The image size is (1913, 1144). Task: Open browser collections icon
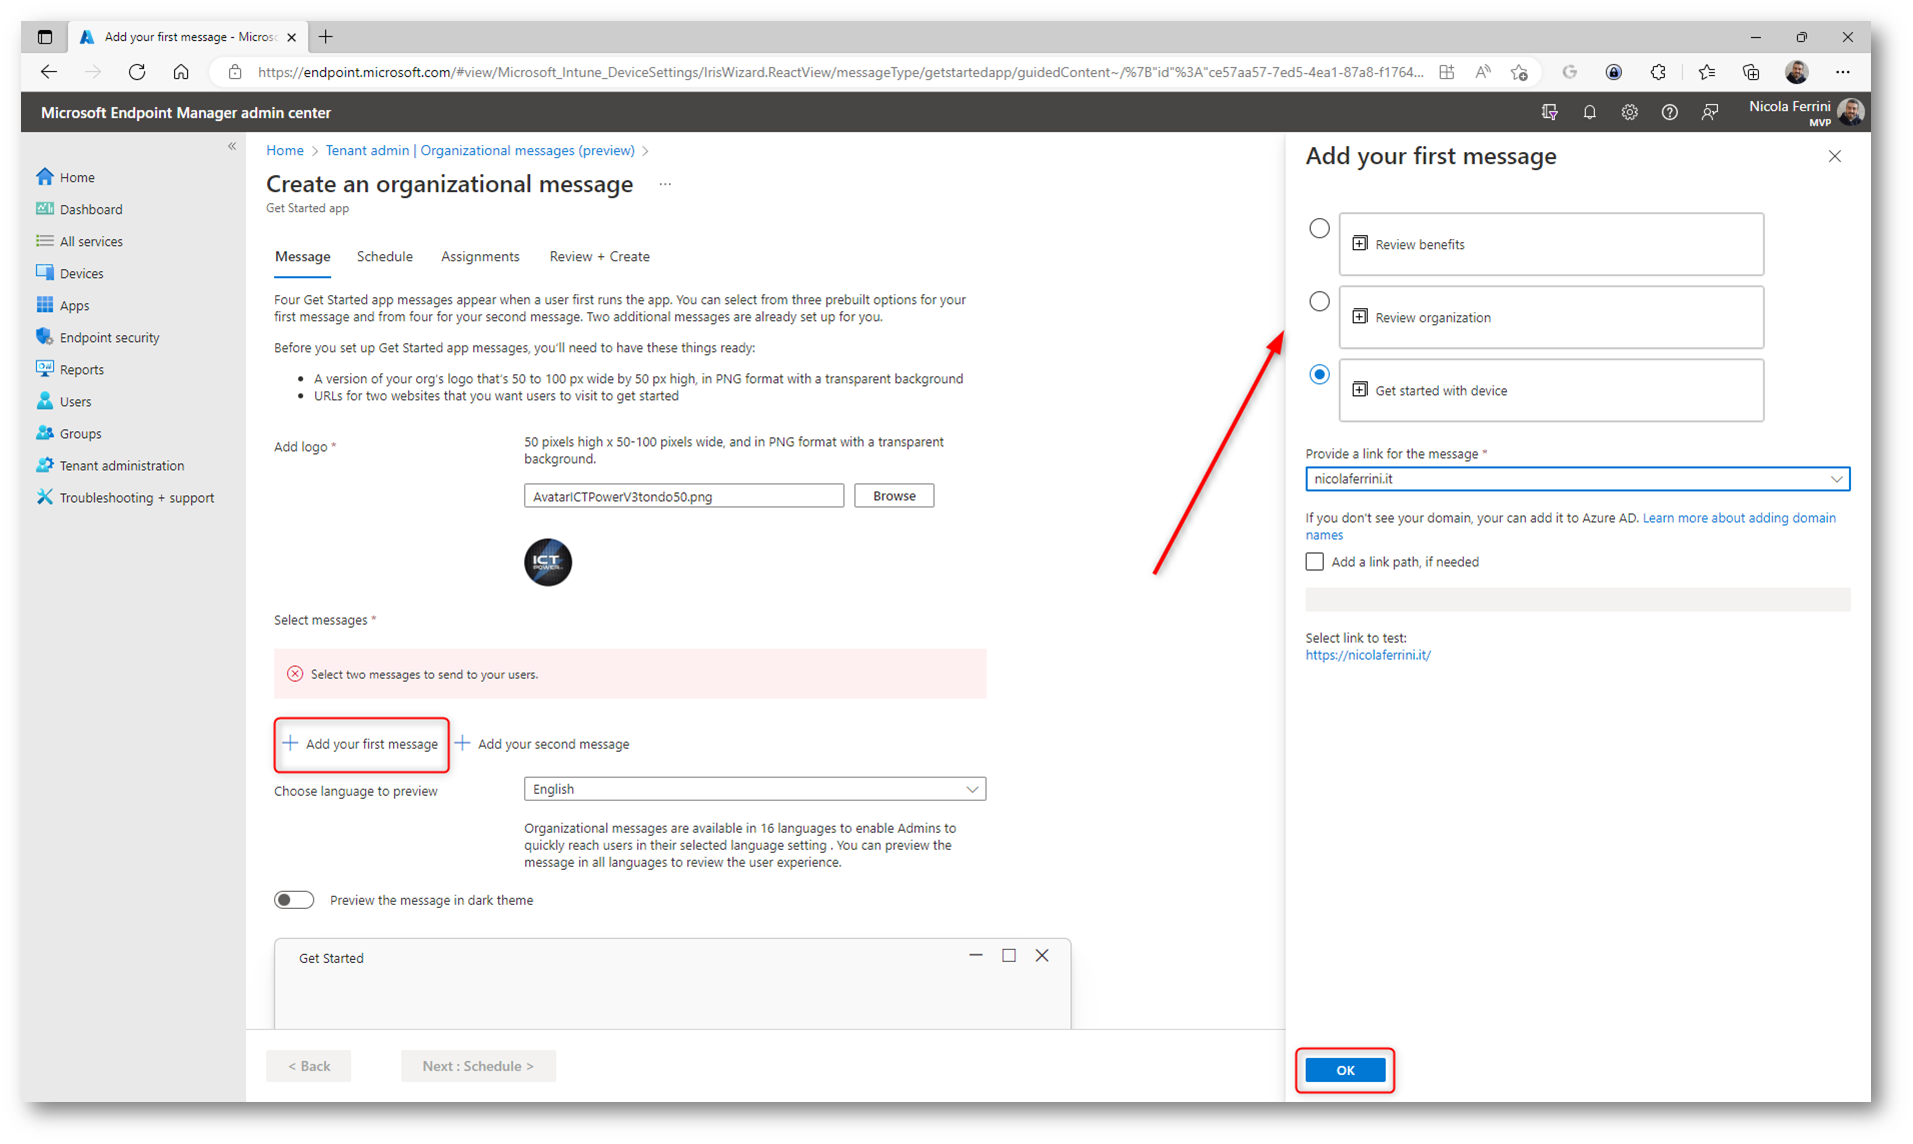1750,72
